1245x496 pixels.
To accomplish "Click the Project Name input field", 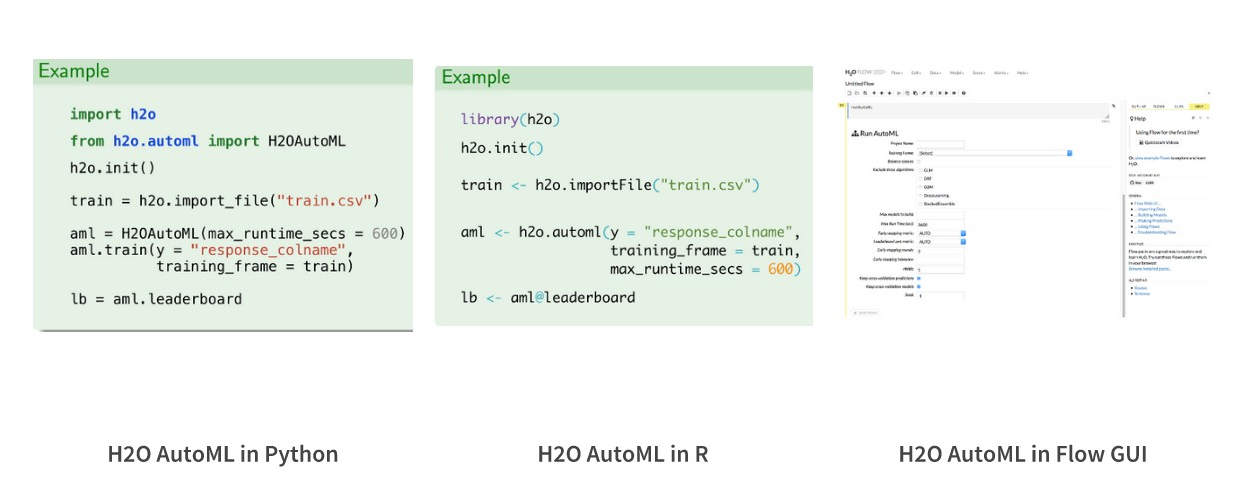I will [x=941, y=144].
